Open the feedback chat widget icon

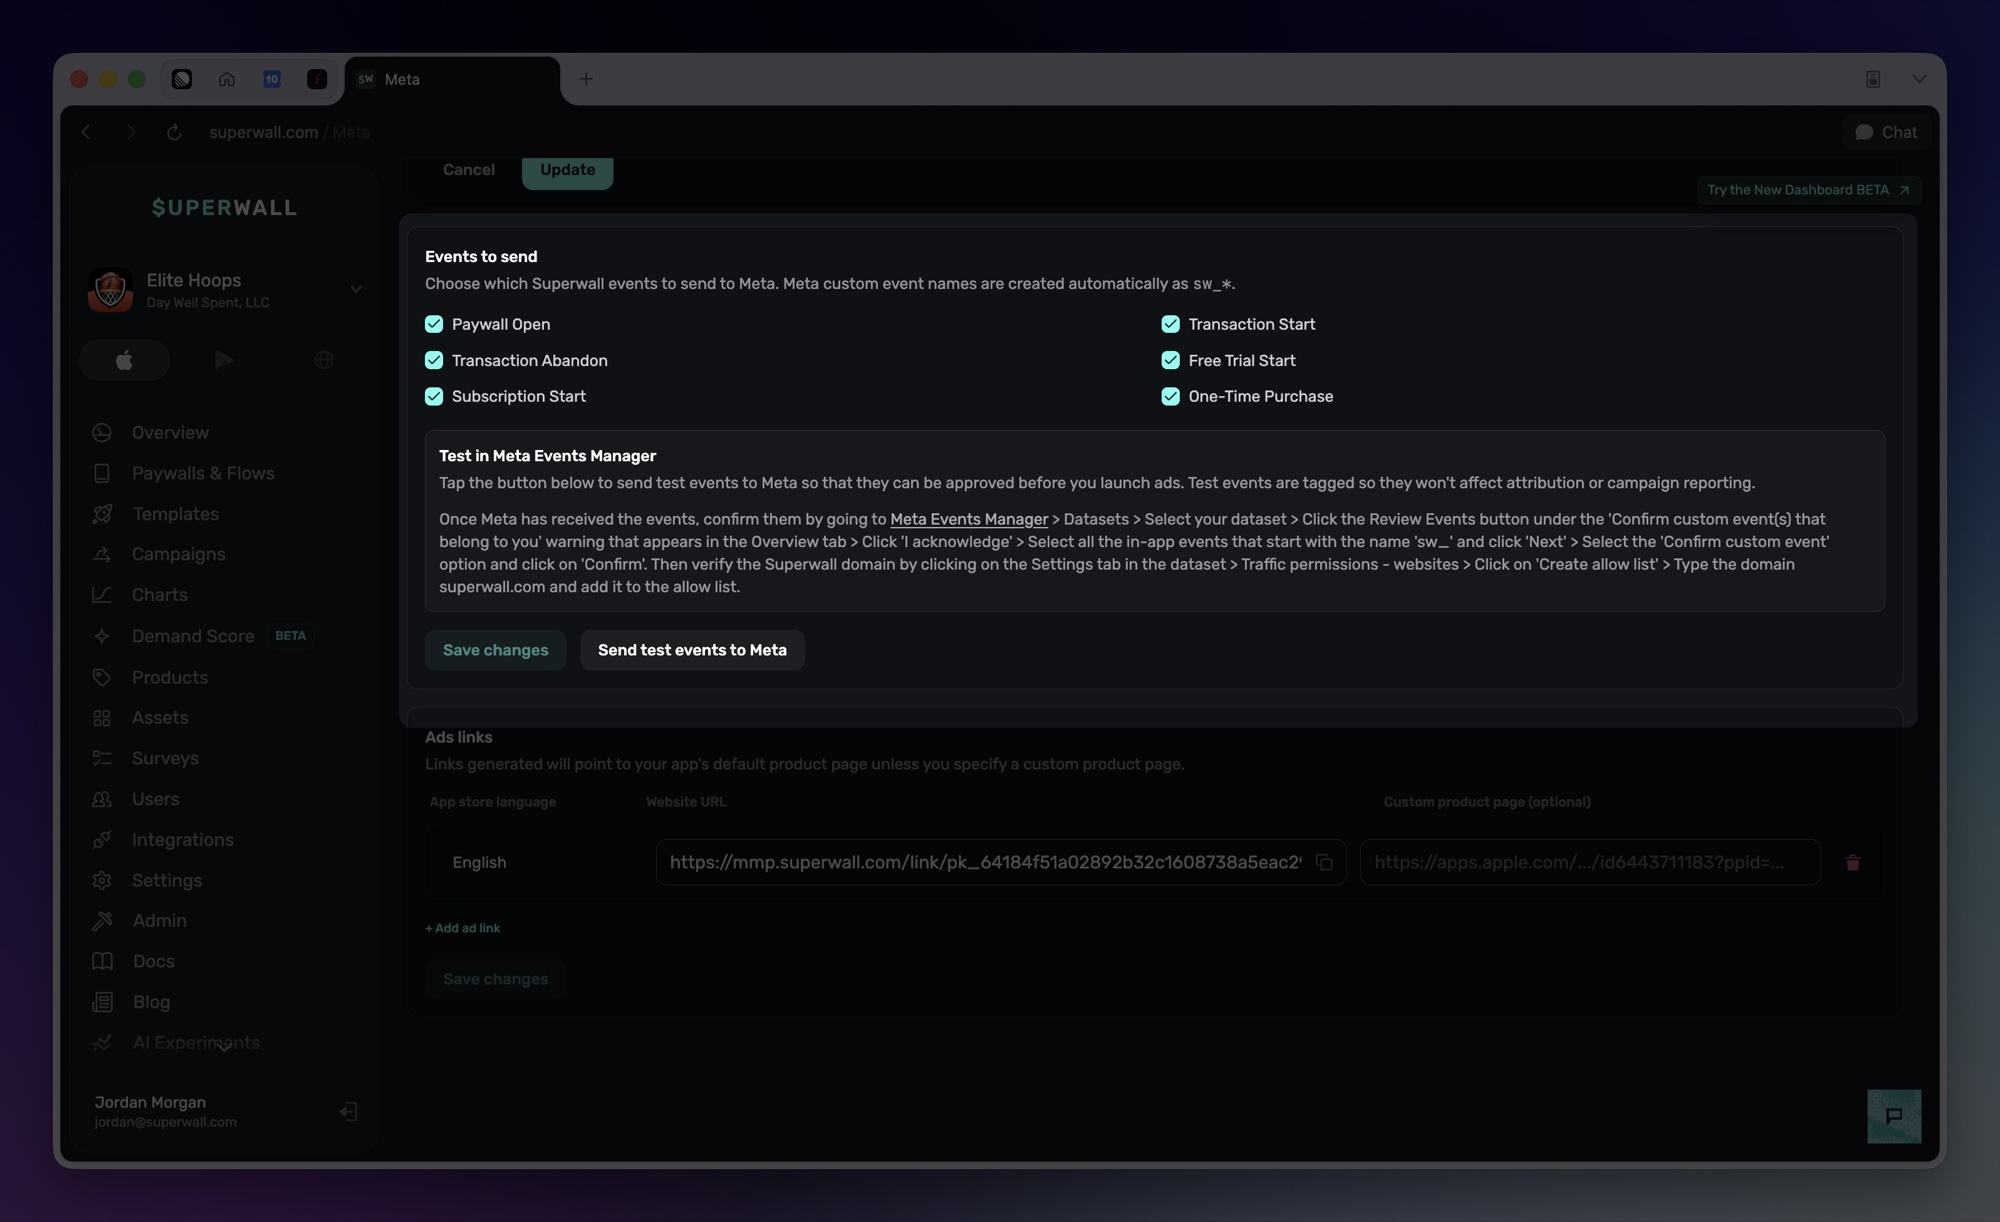(1894, 1116)
